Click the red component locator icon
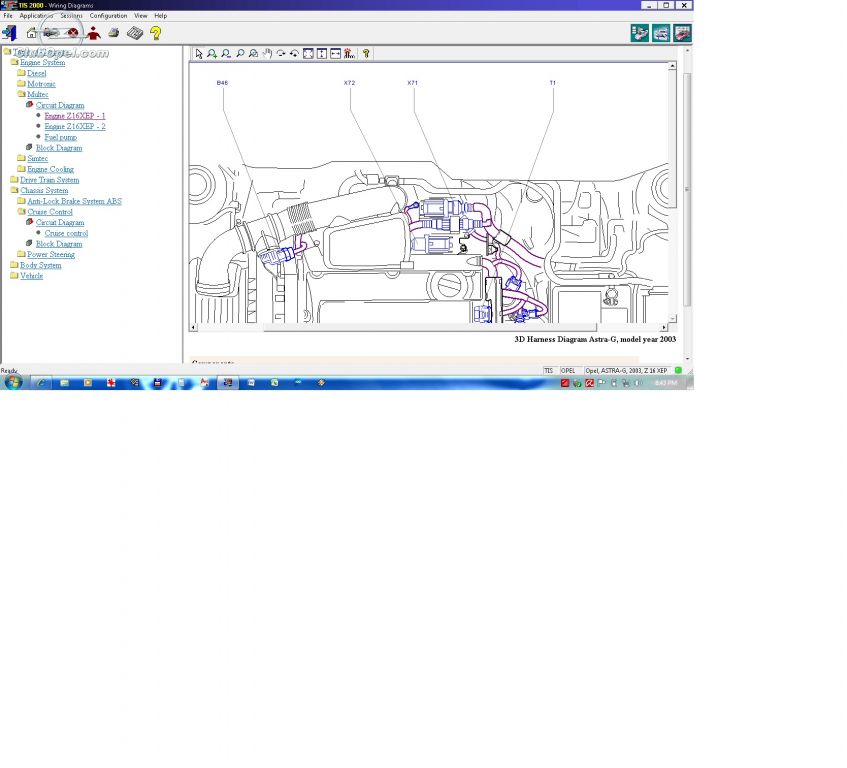This screenshot has height=768, width=847. tap(349, 53)
